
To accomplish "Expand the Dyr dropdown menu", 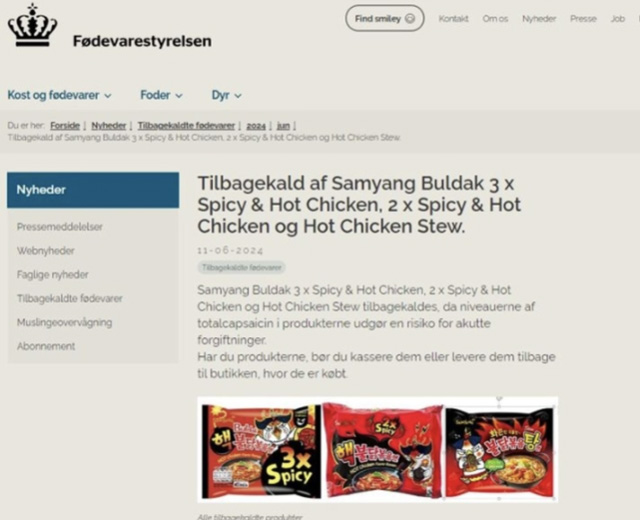I will coord(227,95).
